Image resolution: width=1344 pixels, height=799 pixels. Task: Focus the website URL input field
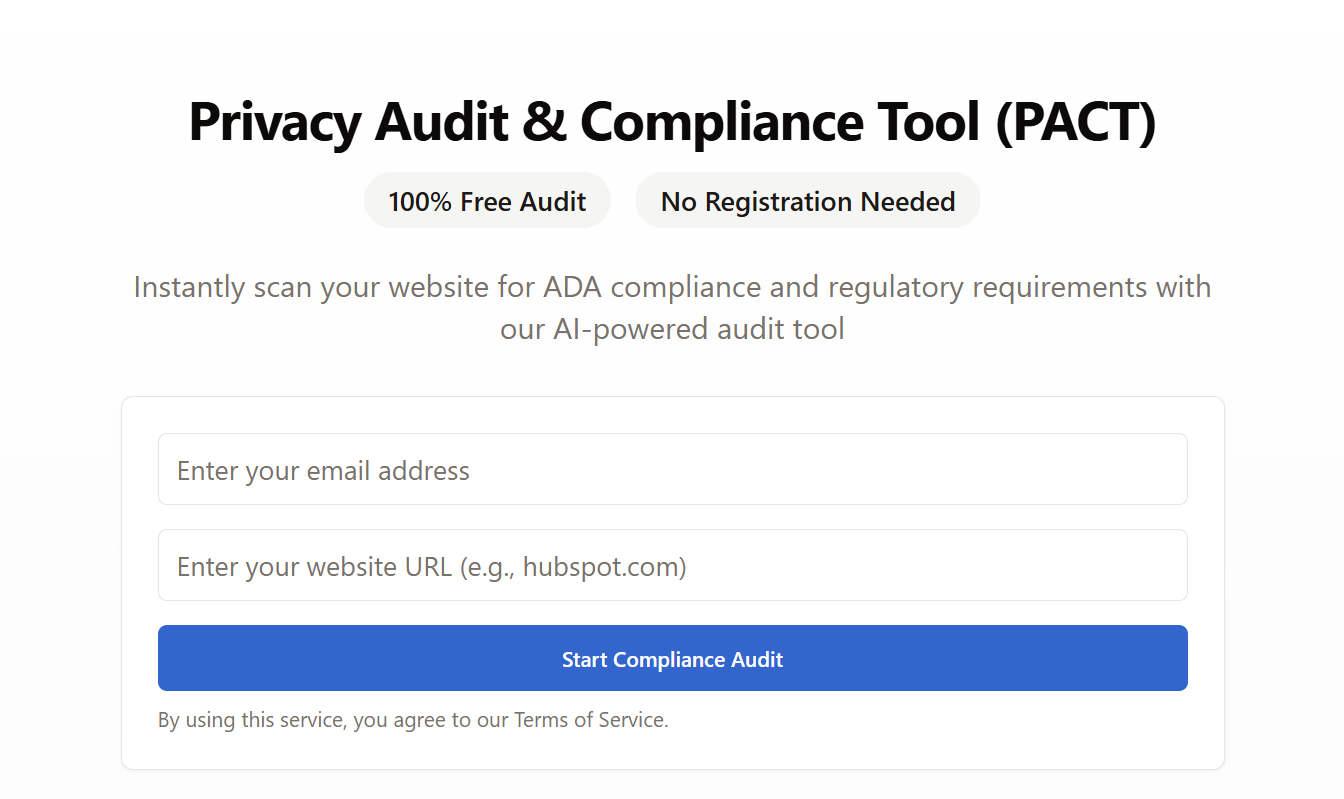pyautogui.click(x=672, y=566)
